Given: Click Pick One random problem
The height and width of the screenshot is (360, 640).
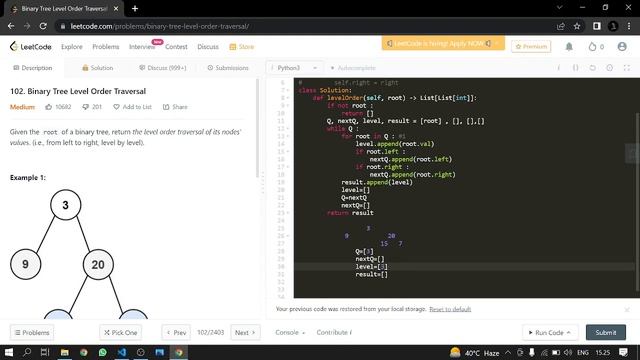Looking at the screenshot, I should click(120, 332).
